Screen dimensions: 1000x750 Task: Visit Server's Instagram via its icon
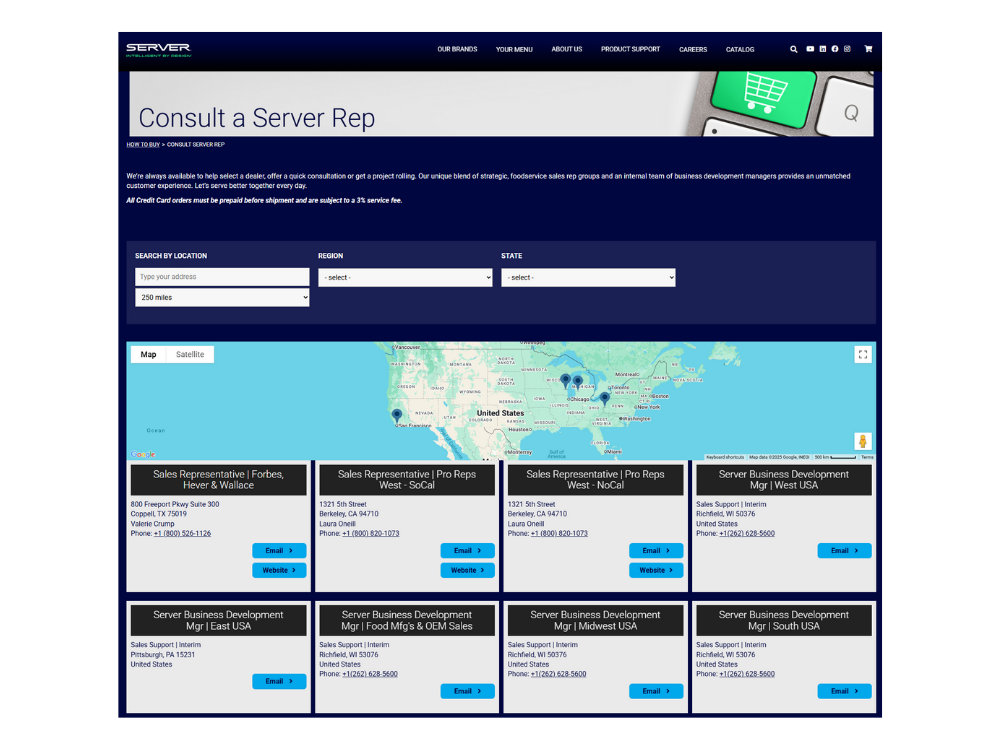[x=847, y=49]
